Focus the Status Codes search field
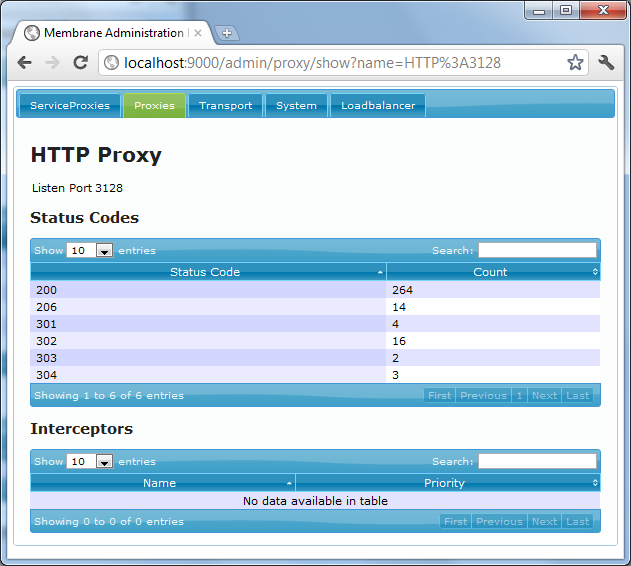The width and height of the screenshot is (631, 566). (x=537, y=250)
